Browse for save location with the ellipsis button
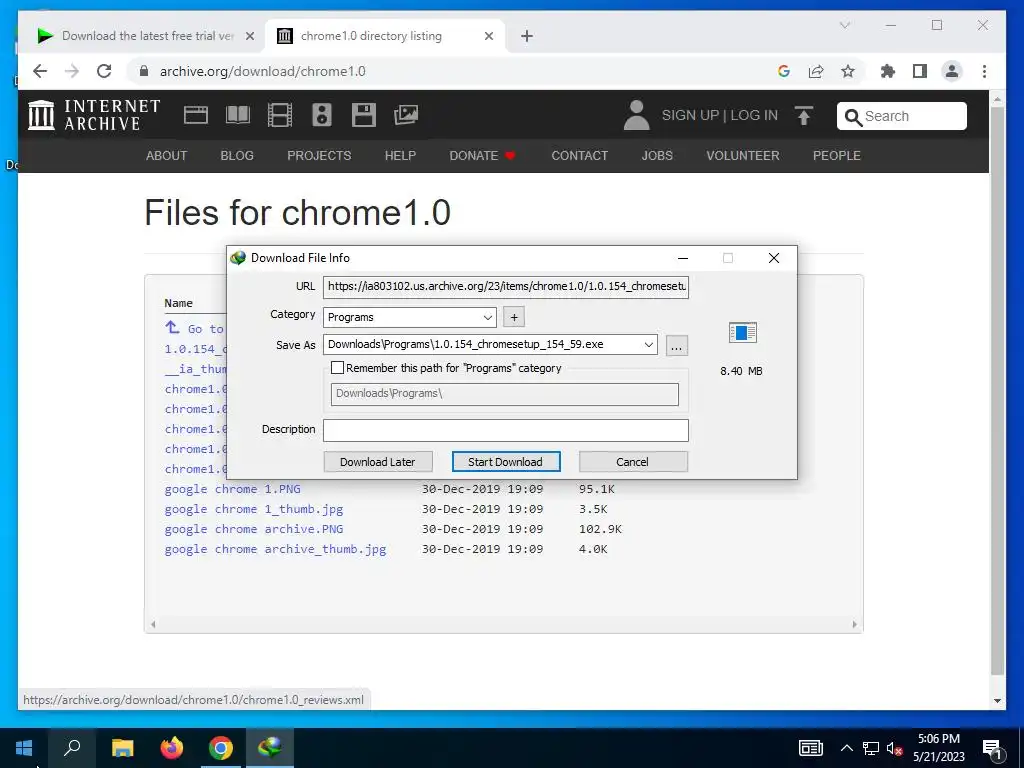This screenshot has width=1024, height=768. pyautogui.click(x=677, y=345)
